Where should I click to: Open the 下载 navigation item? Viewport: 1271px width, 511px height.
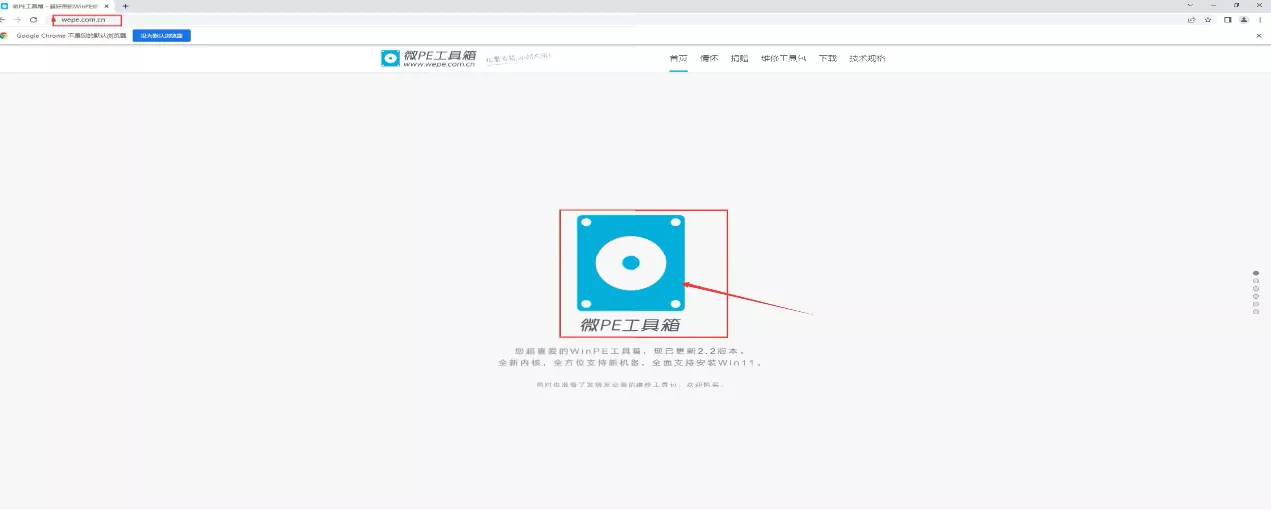tap(827, 58)
